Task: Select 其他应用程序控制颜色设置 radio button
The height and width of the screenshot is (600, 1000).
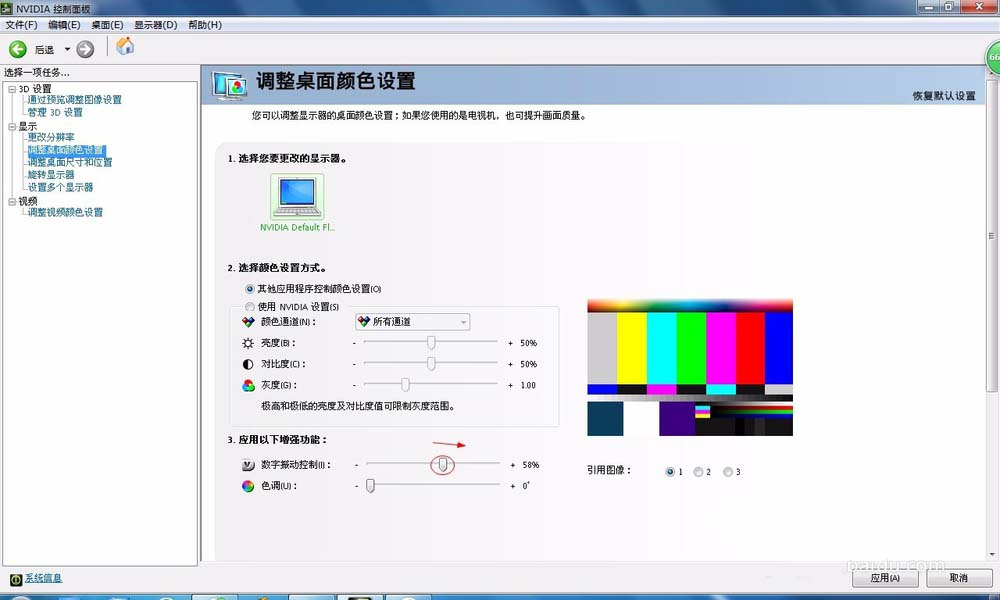Action: (250, 289)
